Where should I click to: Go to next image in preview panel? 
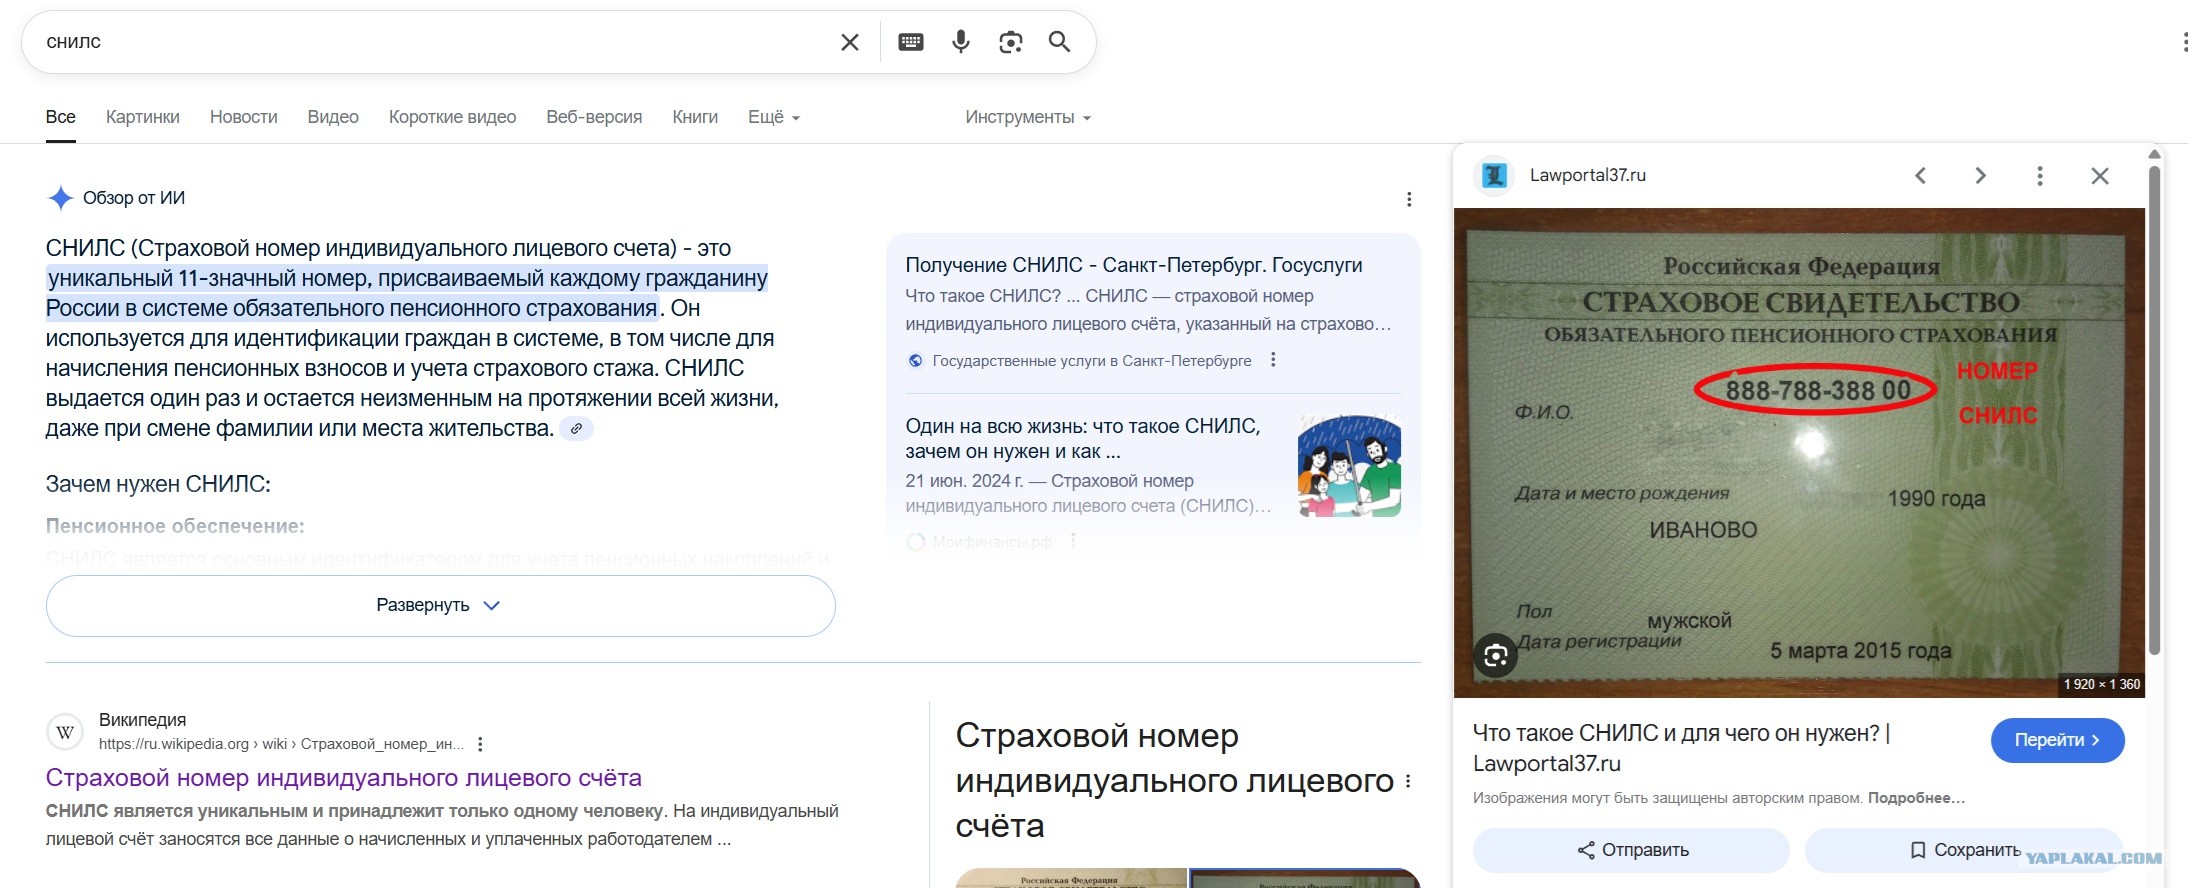coord(1980,176)
